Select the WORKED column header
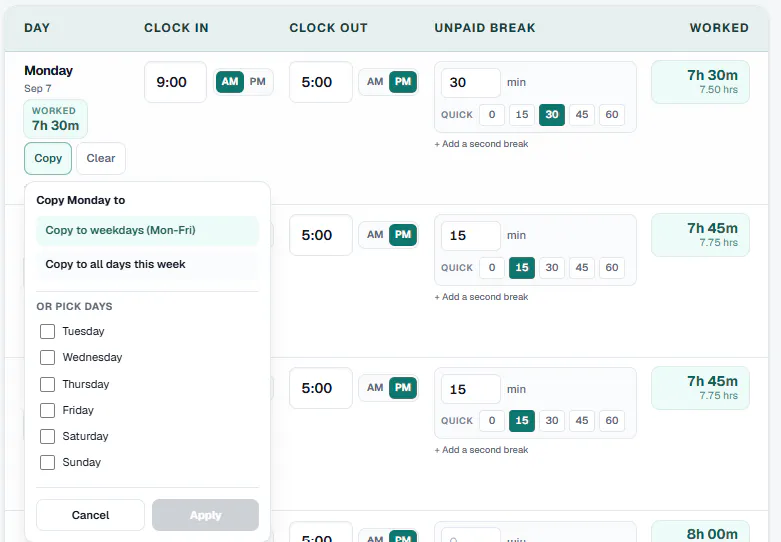The image size is (781, 542). click(719, 28)
